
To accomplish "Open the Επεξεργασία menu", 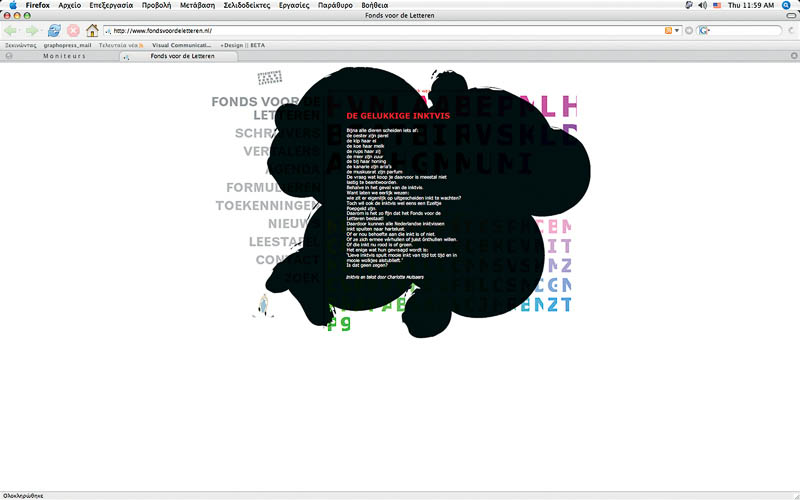I will click(111, 5).
